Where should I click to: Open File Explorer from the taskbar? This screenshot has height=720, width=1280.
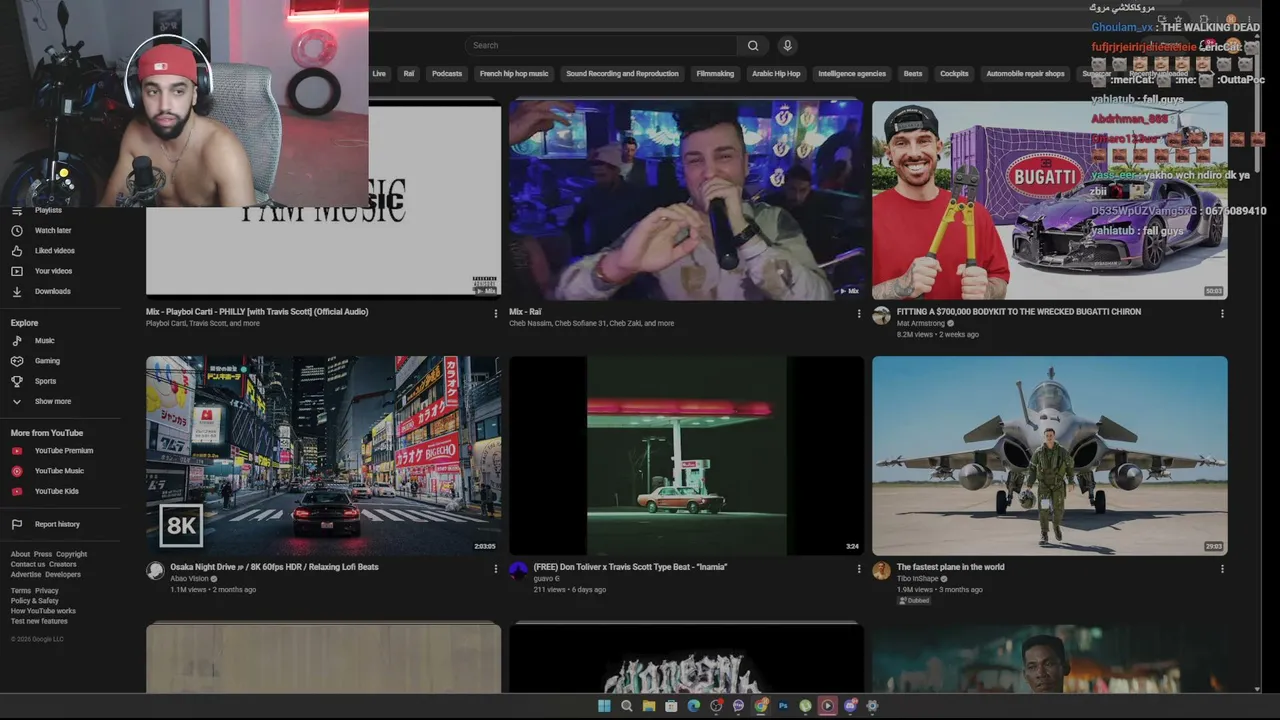pos(649,706)
